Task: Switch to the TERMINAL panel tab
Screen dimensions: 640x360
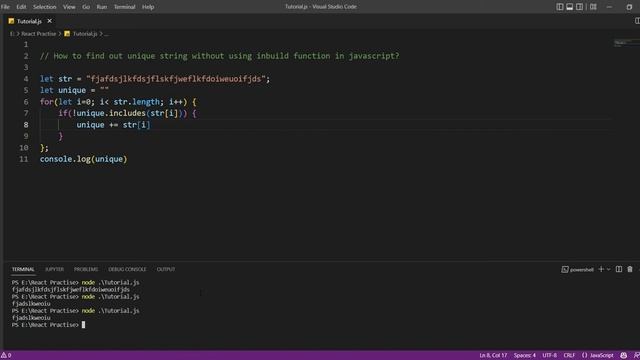Action: [x=23, y=269]
